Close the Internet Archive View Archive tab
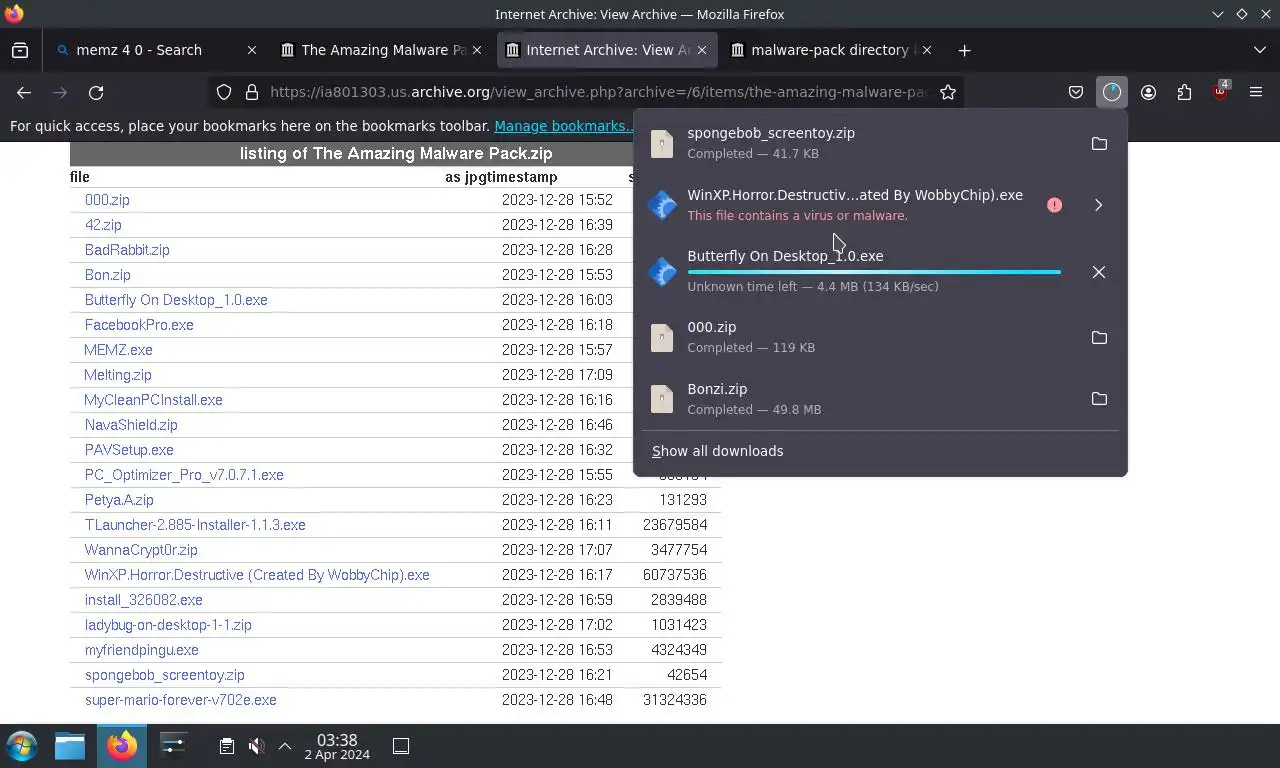This screenshot has height=768, width=1280. (x=702, y=50)
